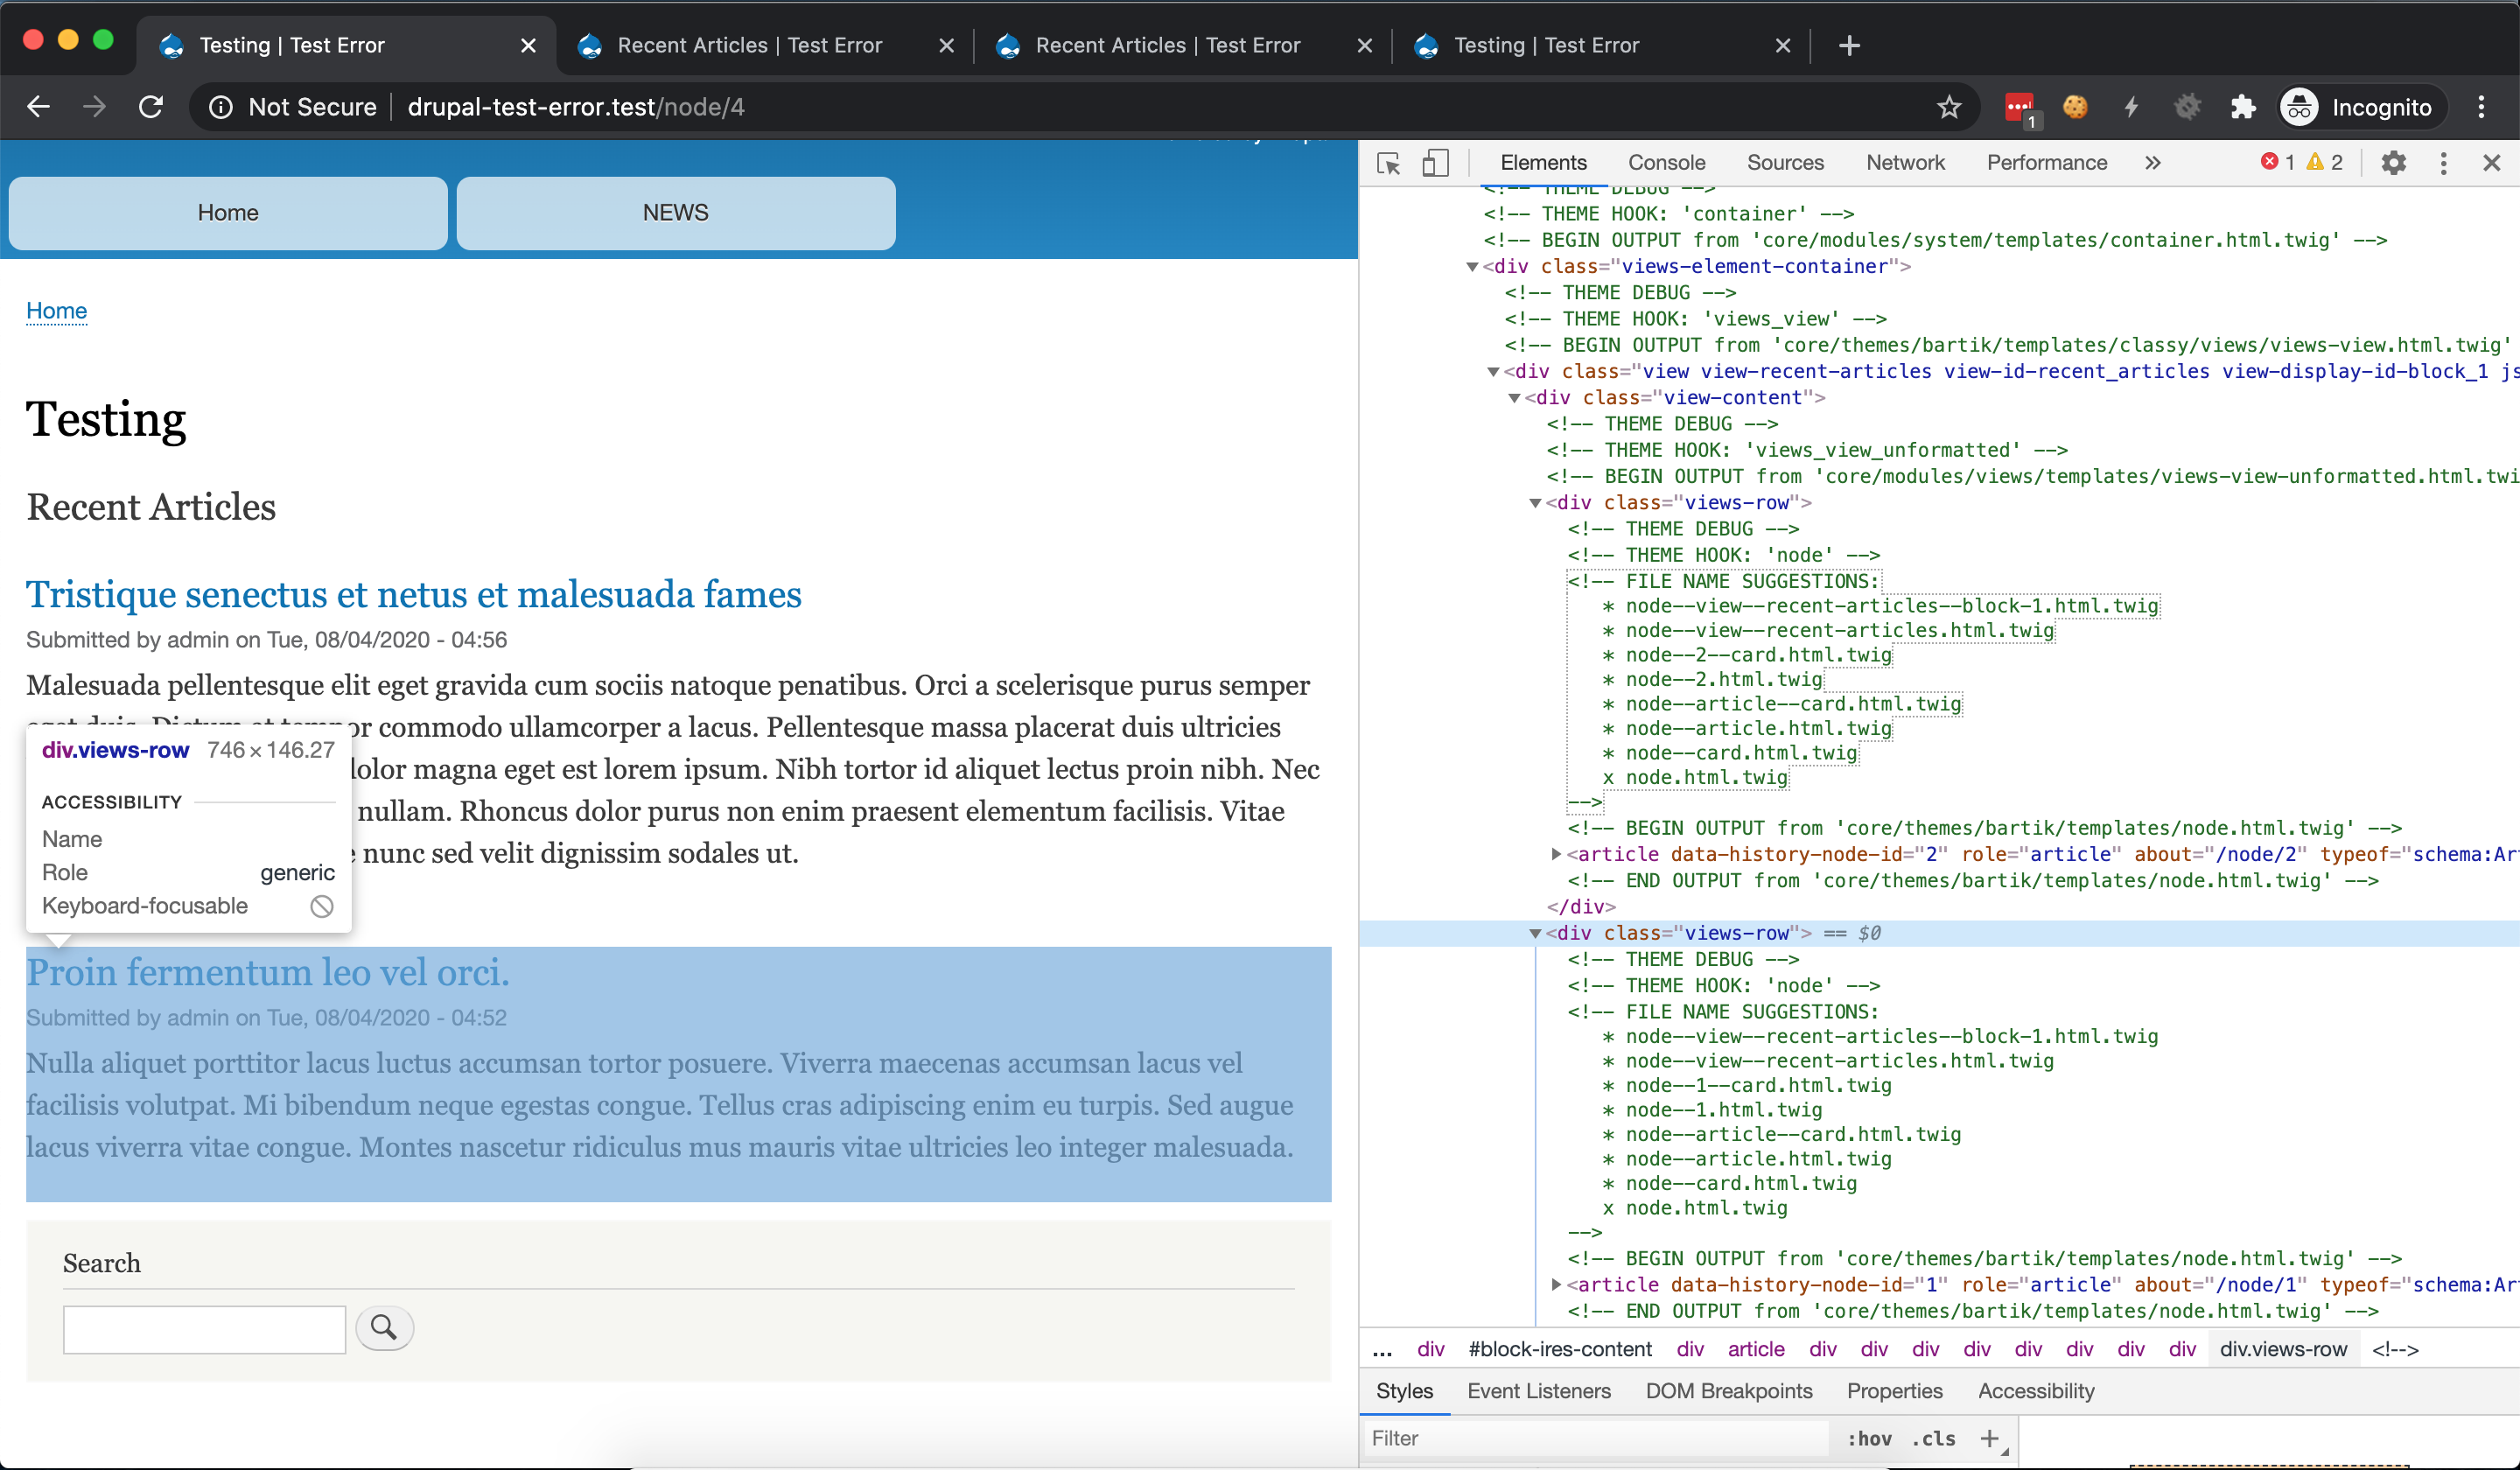2520x1470 pixels.
Task: Click the lightning bolt extension icon
Action: point(2131,107)
